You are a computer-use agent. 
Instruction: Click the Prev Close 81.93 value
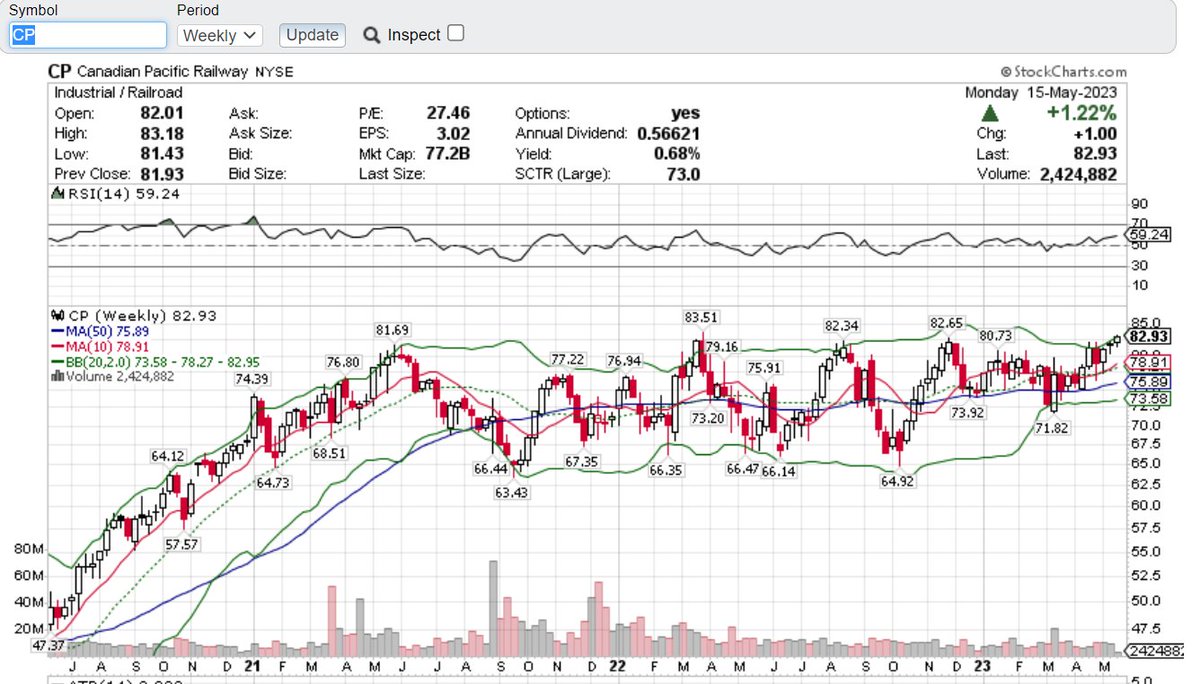(x=162, y=174)
